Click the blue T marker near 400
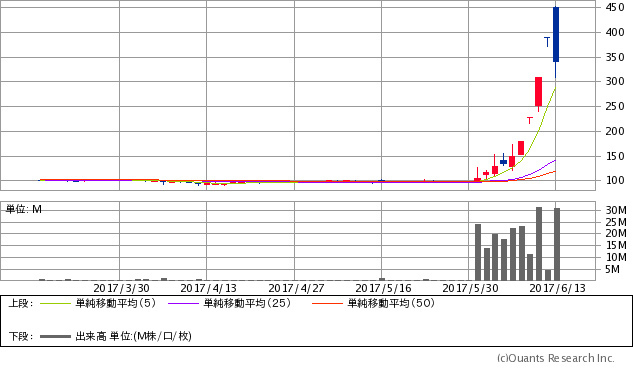 click(547, 42)
